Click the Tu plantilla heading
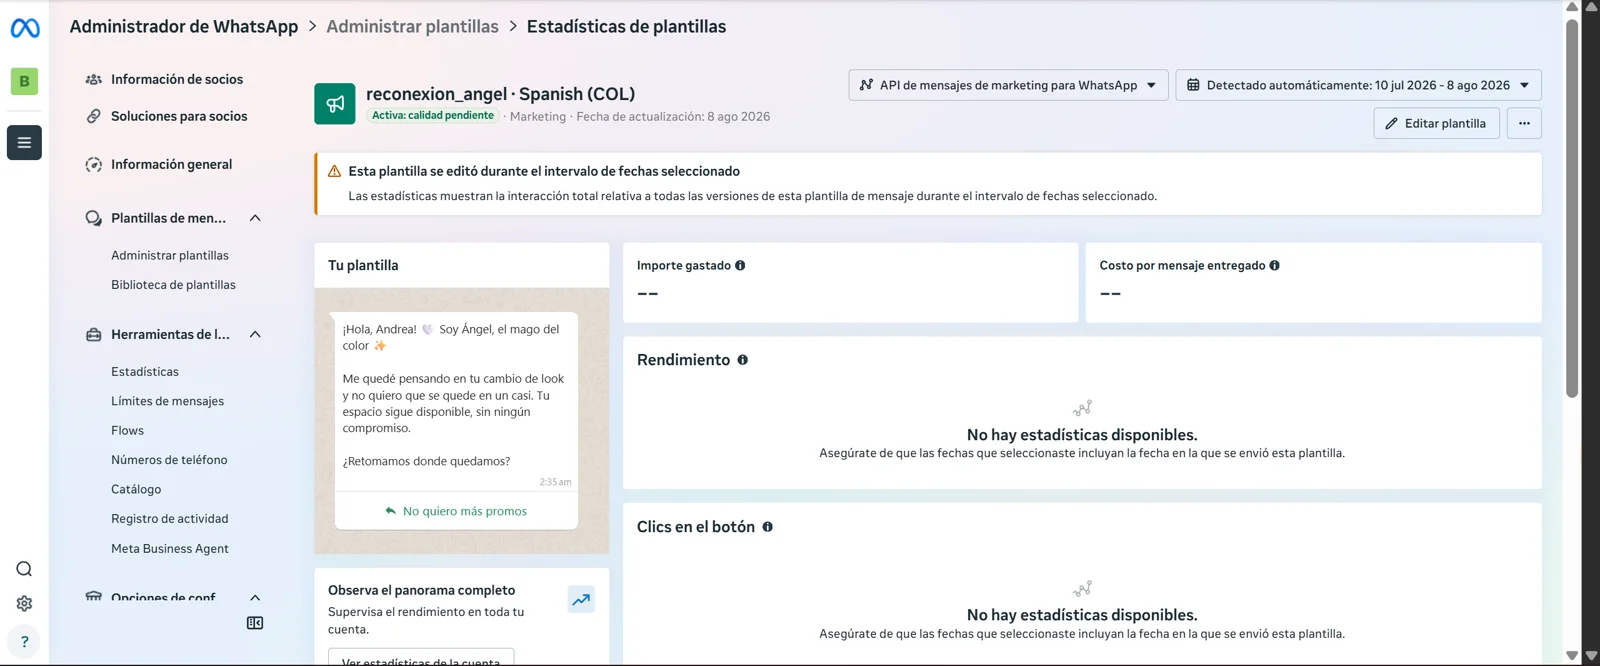This screenshot has width=1600, height=666. coord(363,265)
